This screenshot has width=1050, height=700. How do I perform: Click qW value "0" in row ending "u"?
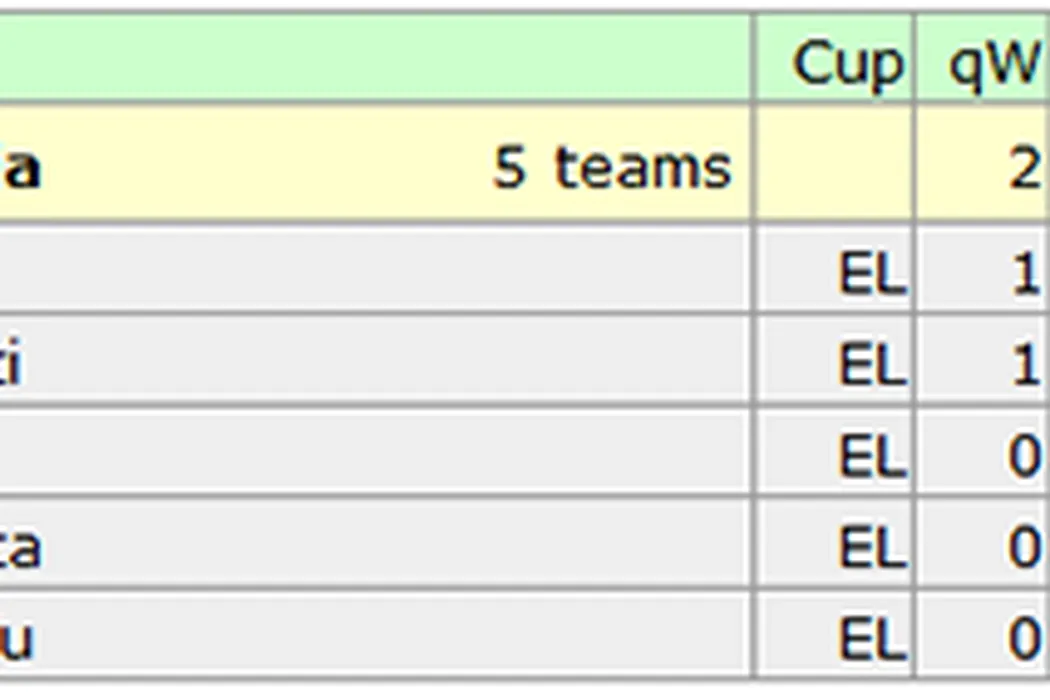[x=1025, y=638]
